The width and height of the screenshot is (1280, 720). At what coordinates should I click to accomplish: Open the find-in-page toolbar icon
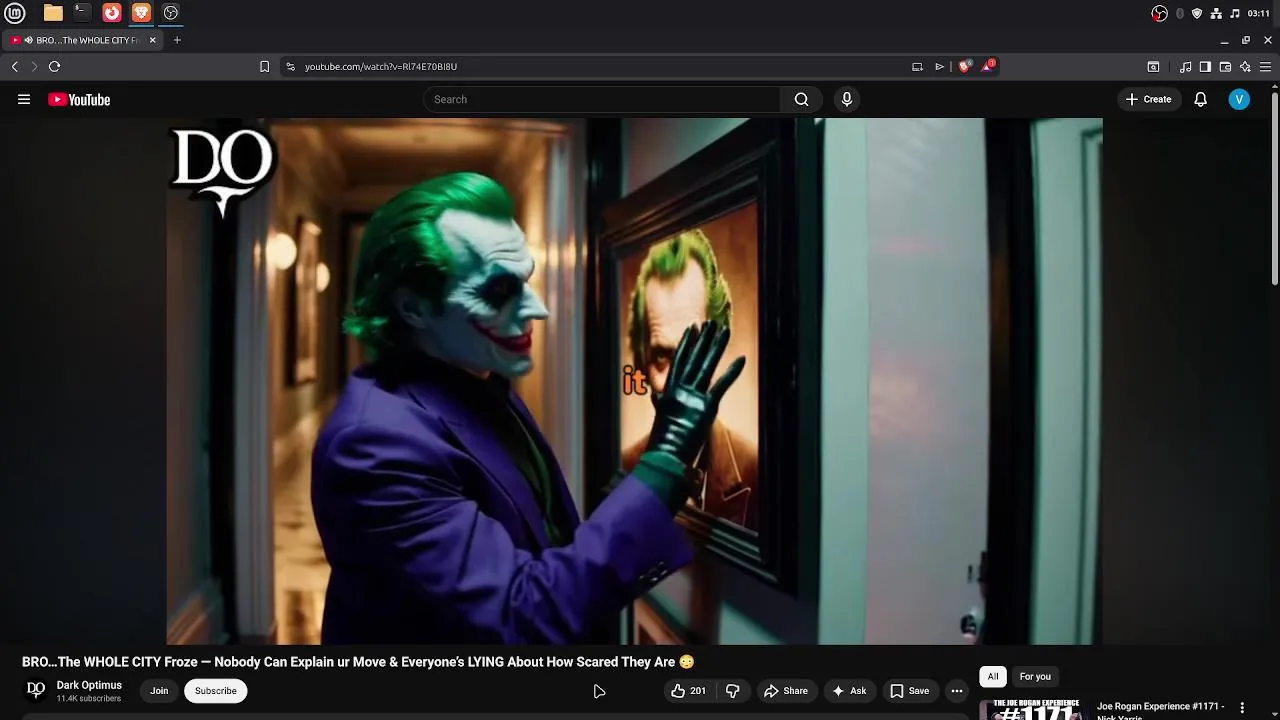point(1153,66)
